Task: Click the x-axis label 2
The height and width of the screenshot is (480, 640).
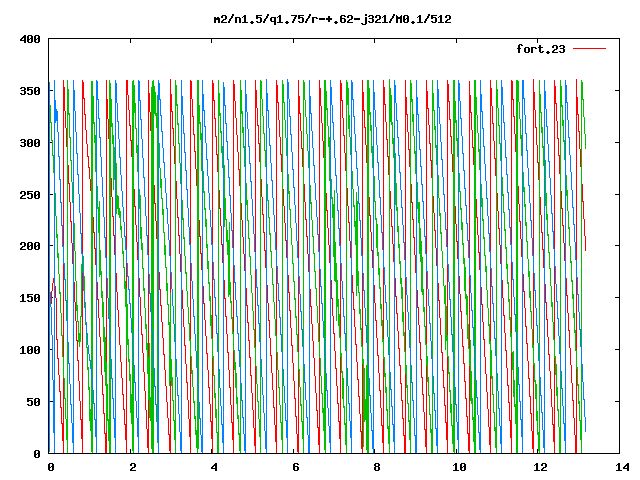Action: [133, 467]
